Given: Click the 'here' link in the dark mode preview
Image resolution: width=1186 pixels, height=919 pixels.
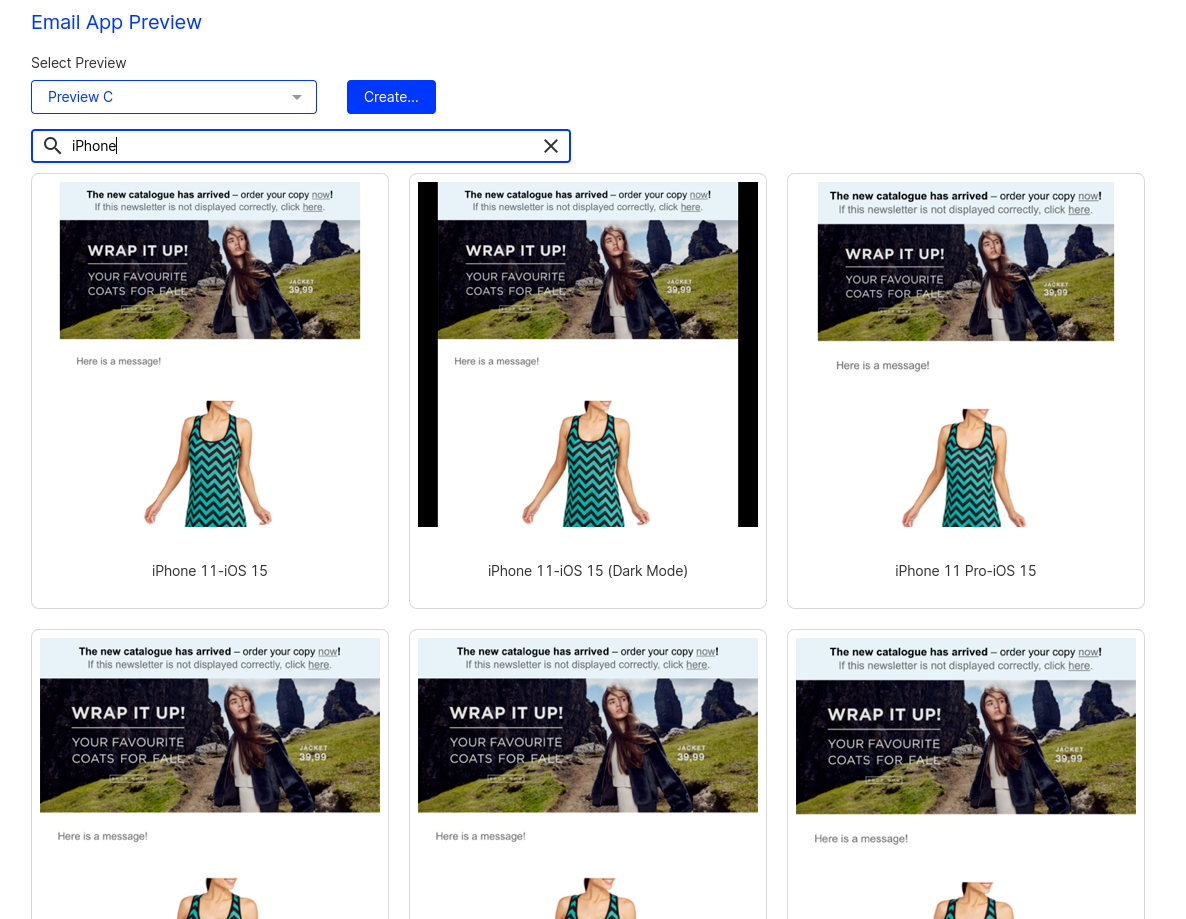Looking at the screenshot, I should click(x=690, y=207).
